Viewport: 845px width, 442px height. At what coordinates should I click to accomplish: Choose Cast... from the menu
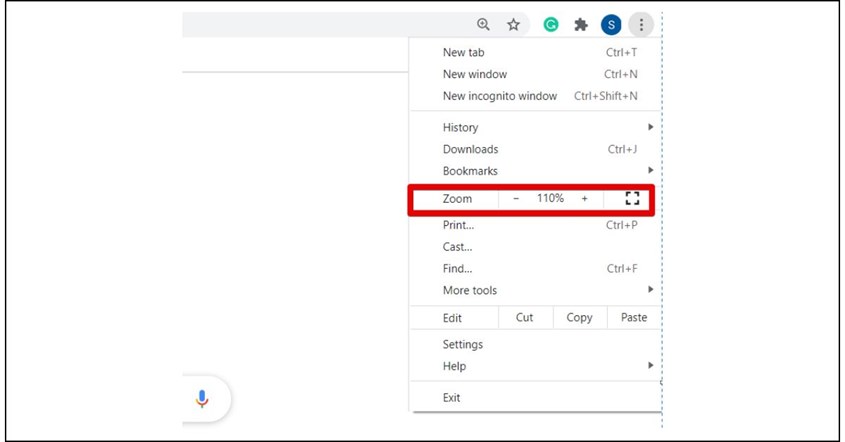point(536,247)
